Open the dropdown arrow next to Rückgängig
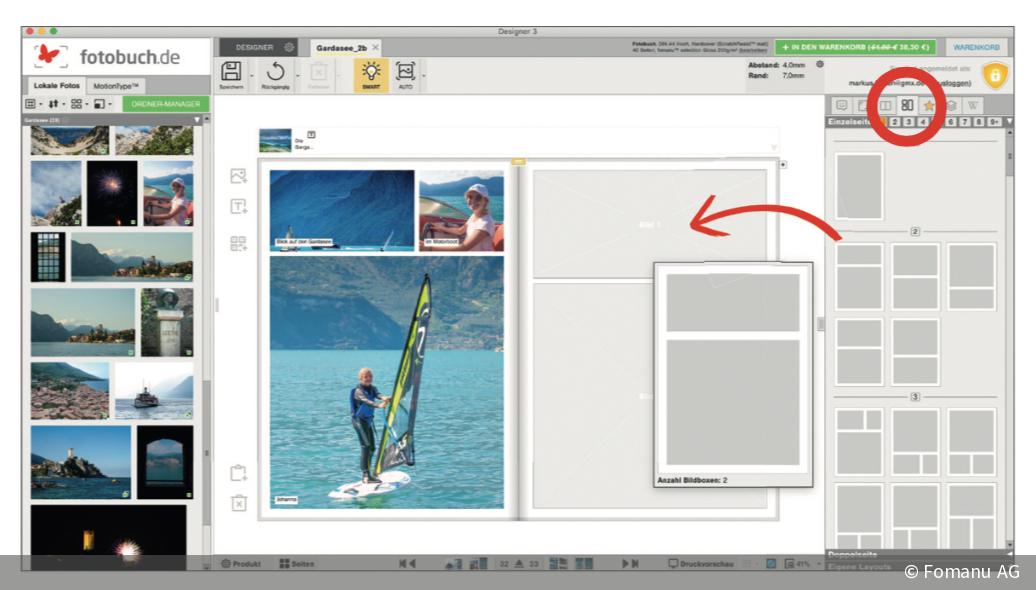Viewport: 1036px width, 590px height. point(297,76)
